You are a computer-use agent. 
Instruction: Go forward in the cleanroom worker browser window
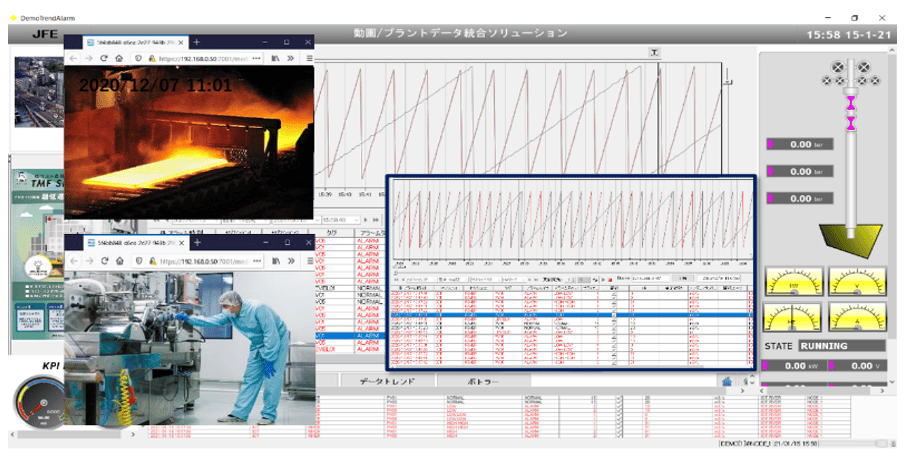click(89, 261)
